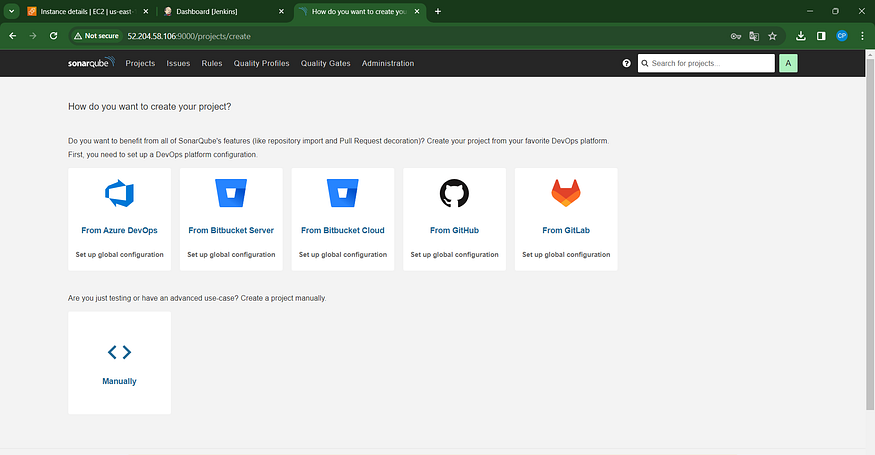Click 'Set up global configuration' under GitHub

(x=454, y=255)
